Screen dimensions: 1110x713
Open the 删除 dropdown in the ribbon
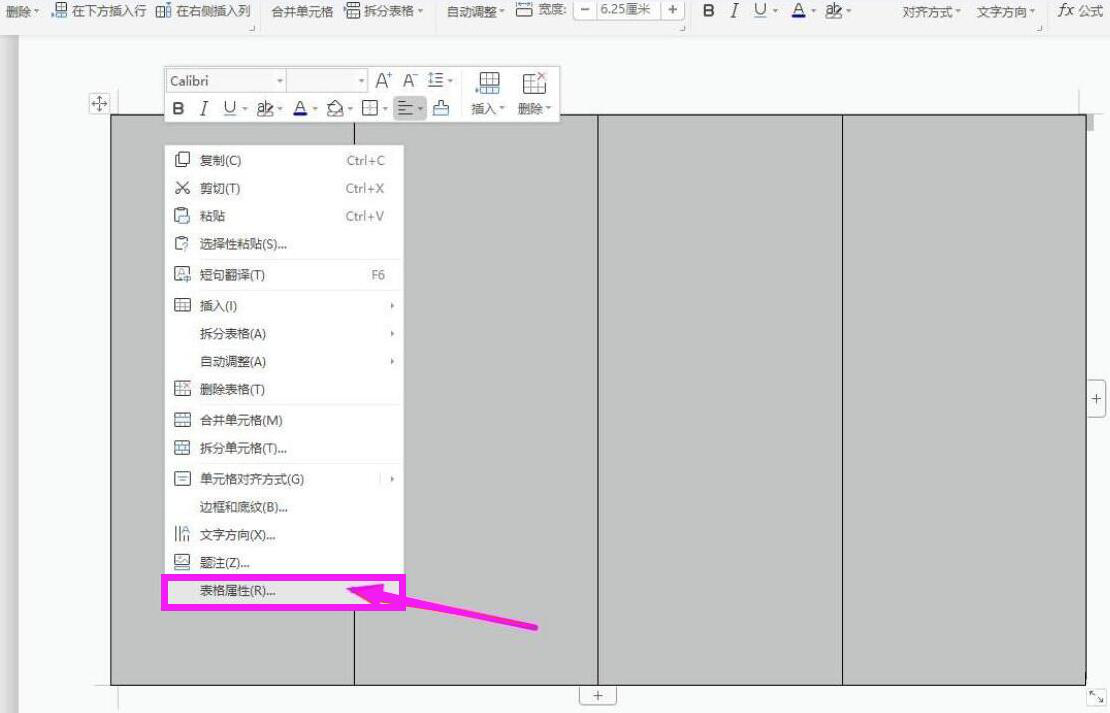point(21,11)
